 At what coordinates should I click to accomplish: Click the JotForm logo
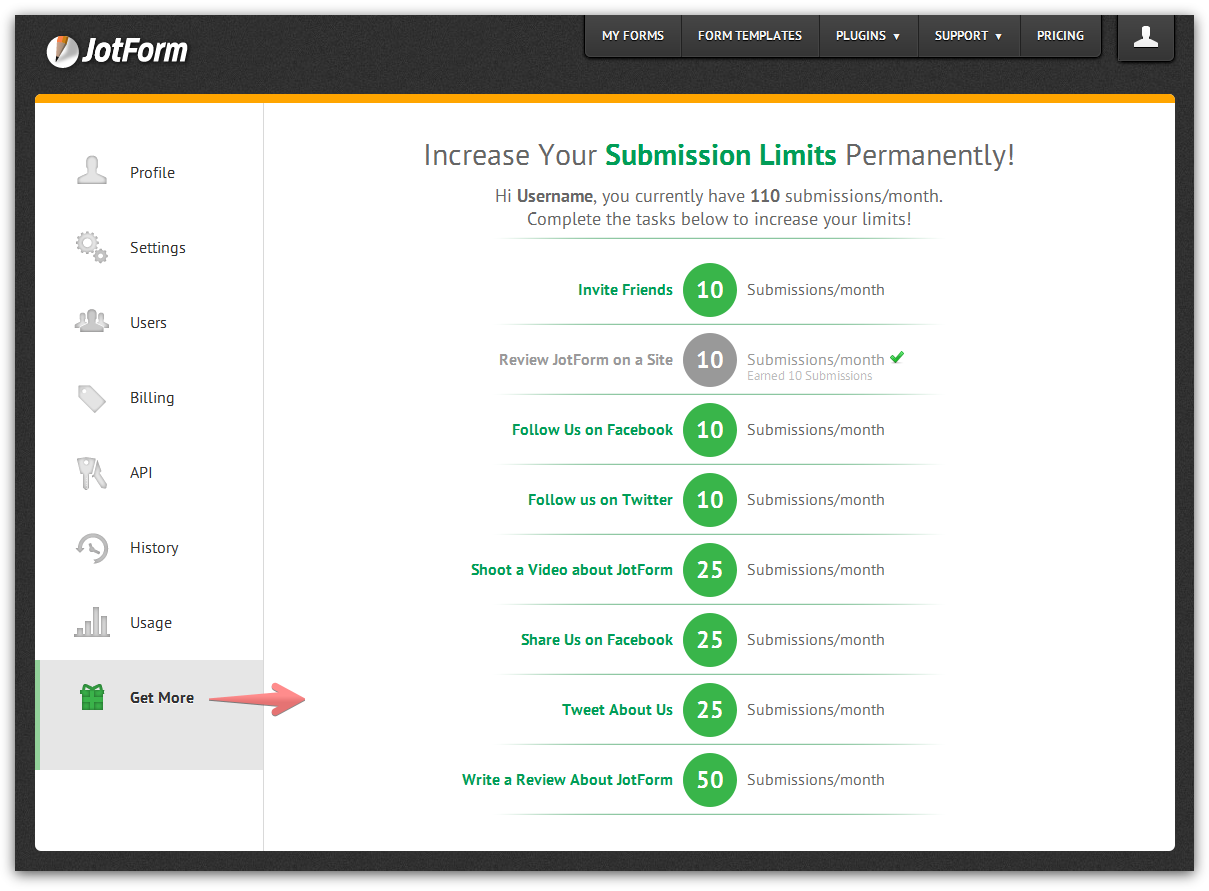point(117,48)
